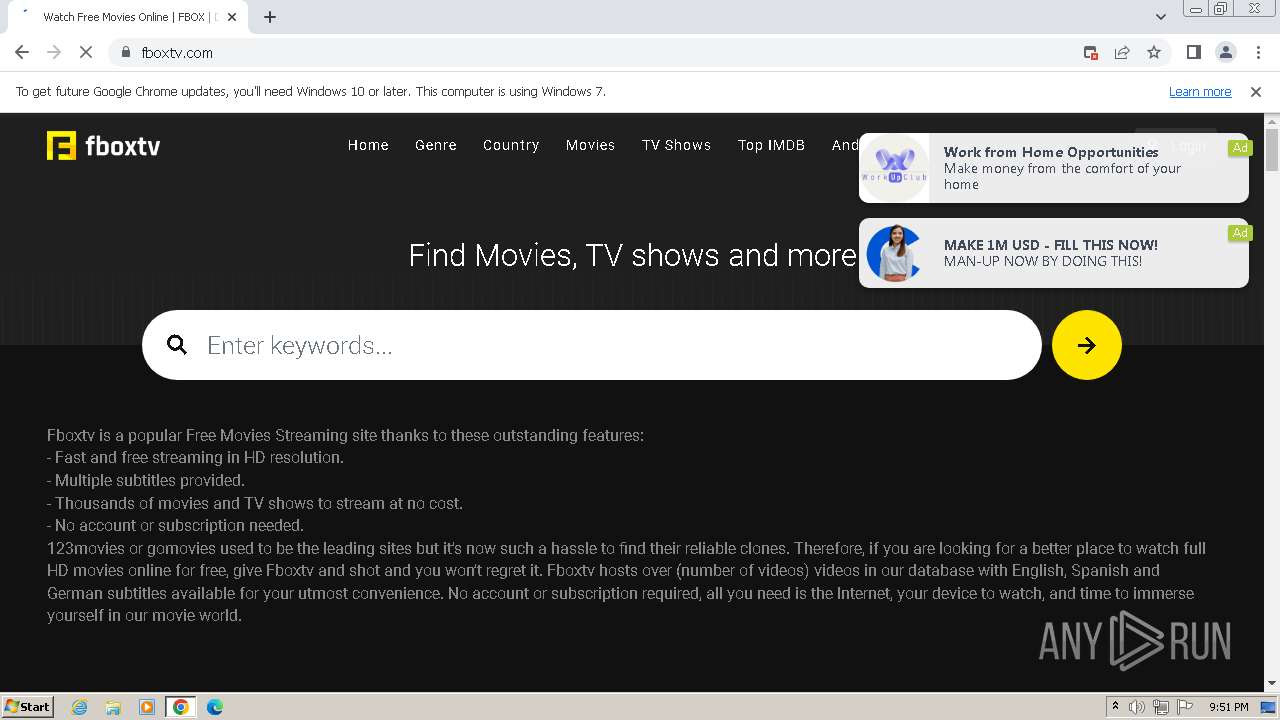Viewport: 1280px width, 720px height.
Task: Go to the TV Shows section
Action: (x=676, y=145)
